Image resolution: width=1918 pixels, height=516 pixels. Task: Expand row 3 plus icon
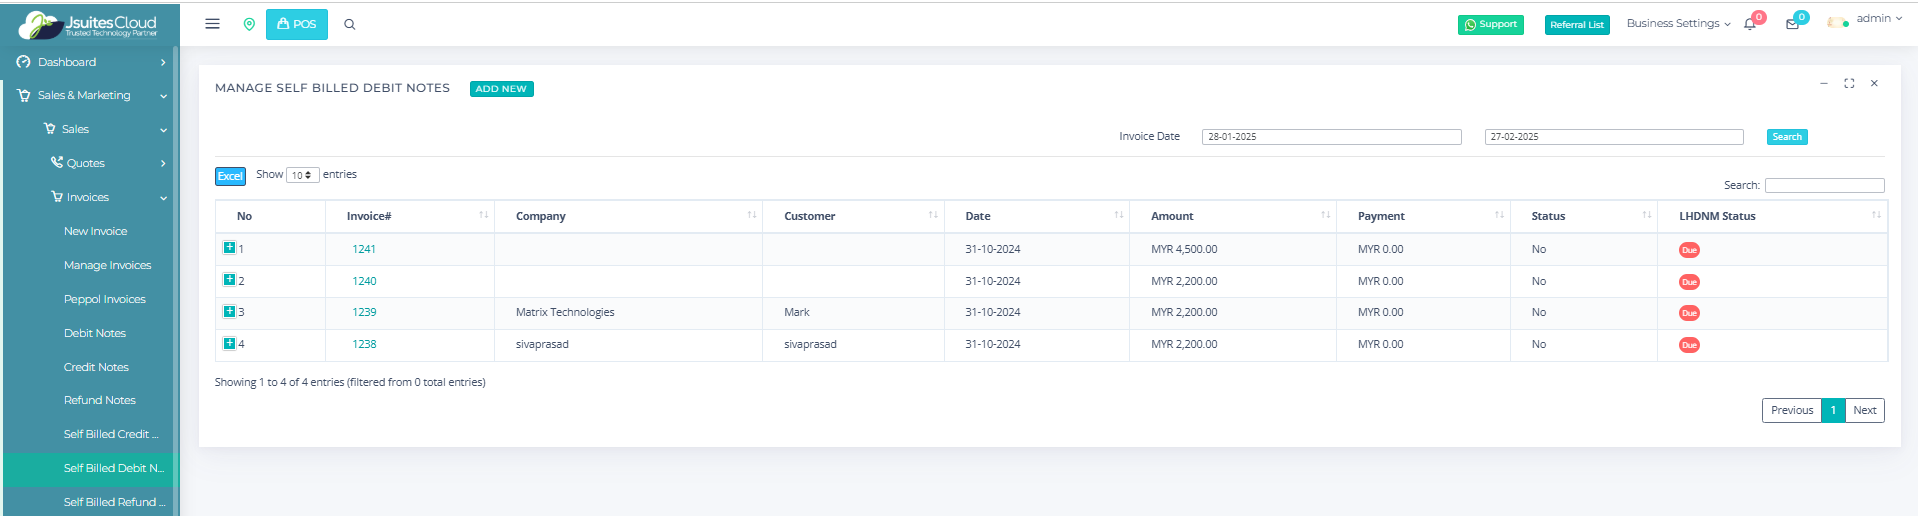[229, 312]
